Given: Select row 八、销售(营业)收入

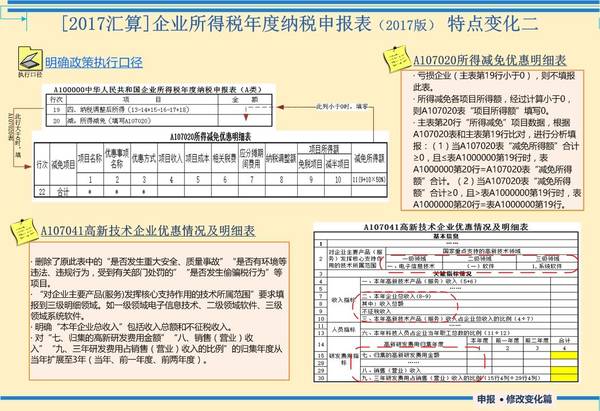Looking at the screenshot, I should pos(414,370).
